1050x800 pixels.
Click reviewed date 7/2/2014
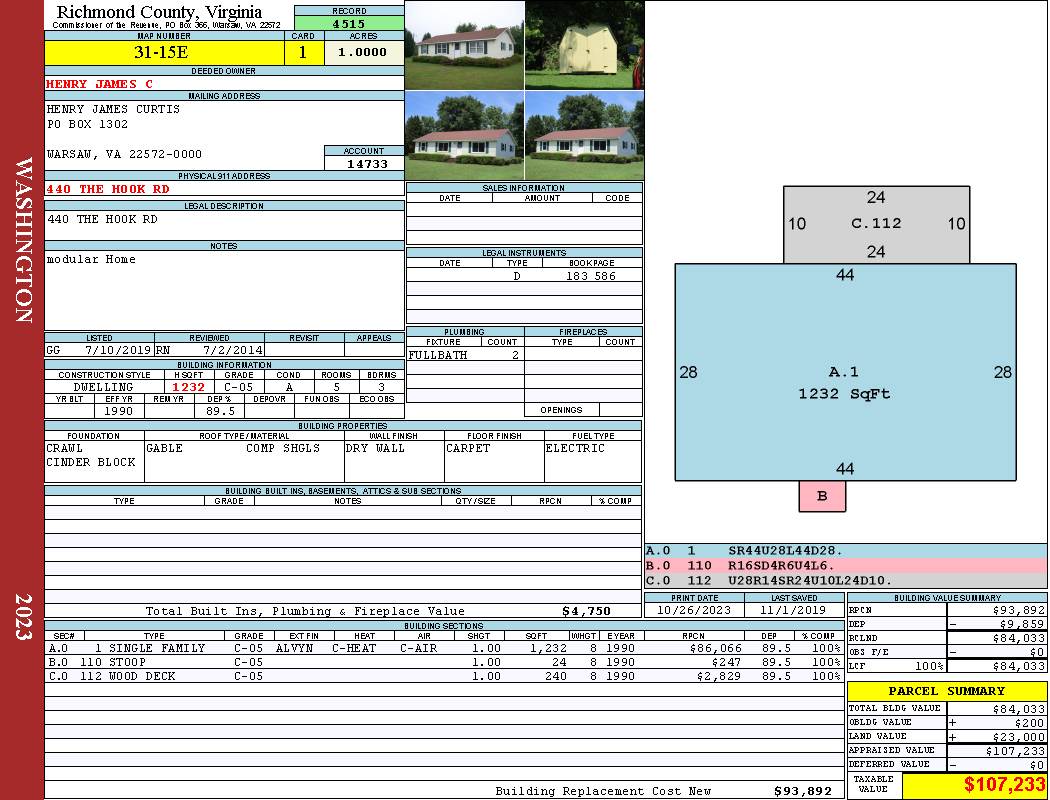tap(232, 349)
